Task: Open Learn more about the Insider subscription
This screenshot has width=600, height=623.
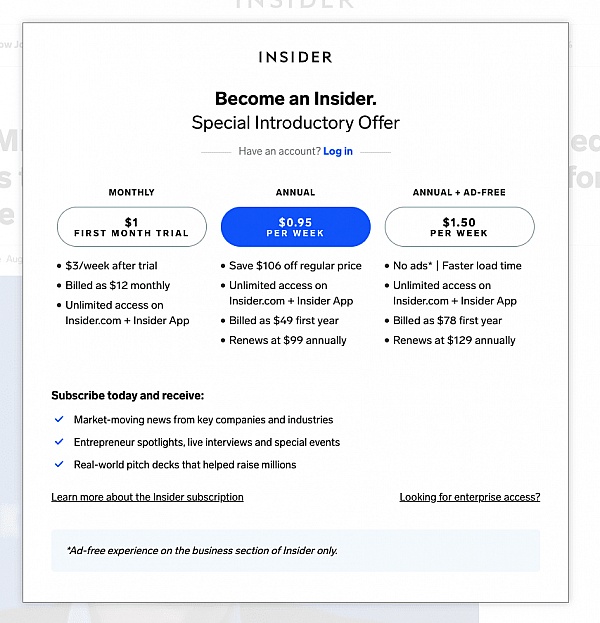Action: (x=147, y=497)
